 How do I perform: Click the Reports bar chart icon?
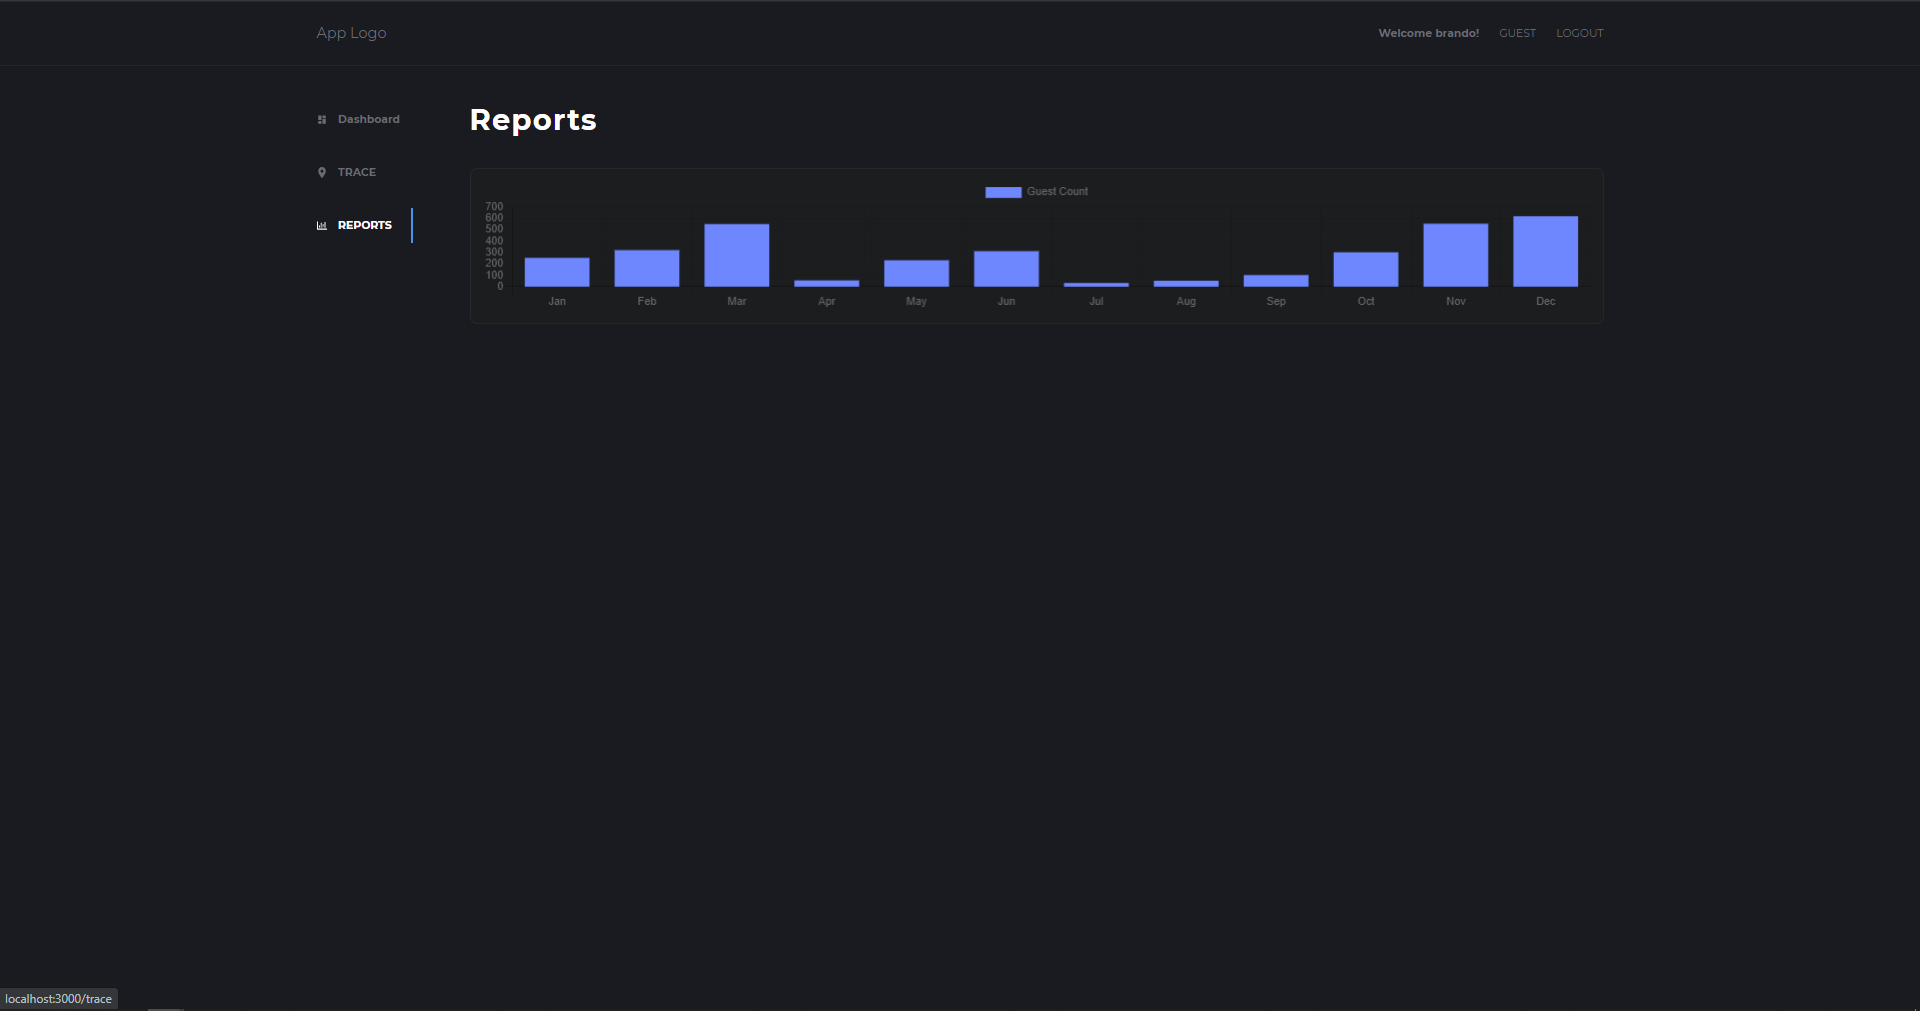[322, 226]
